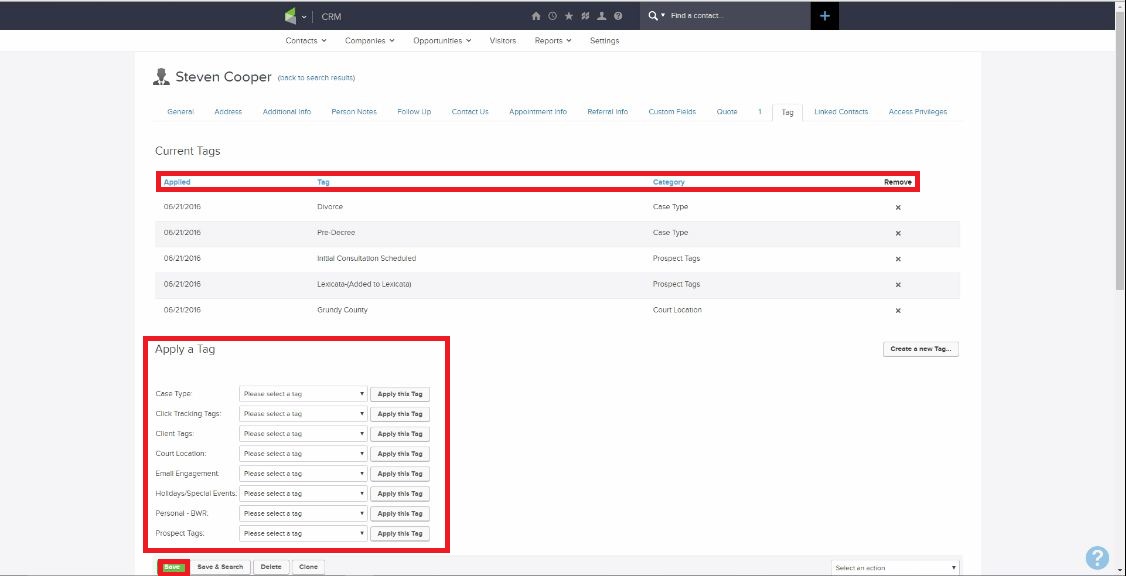Click the search magnifier icon

coord(652,15)
